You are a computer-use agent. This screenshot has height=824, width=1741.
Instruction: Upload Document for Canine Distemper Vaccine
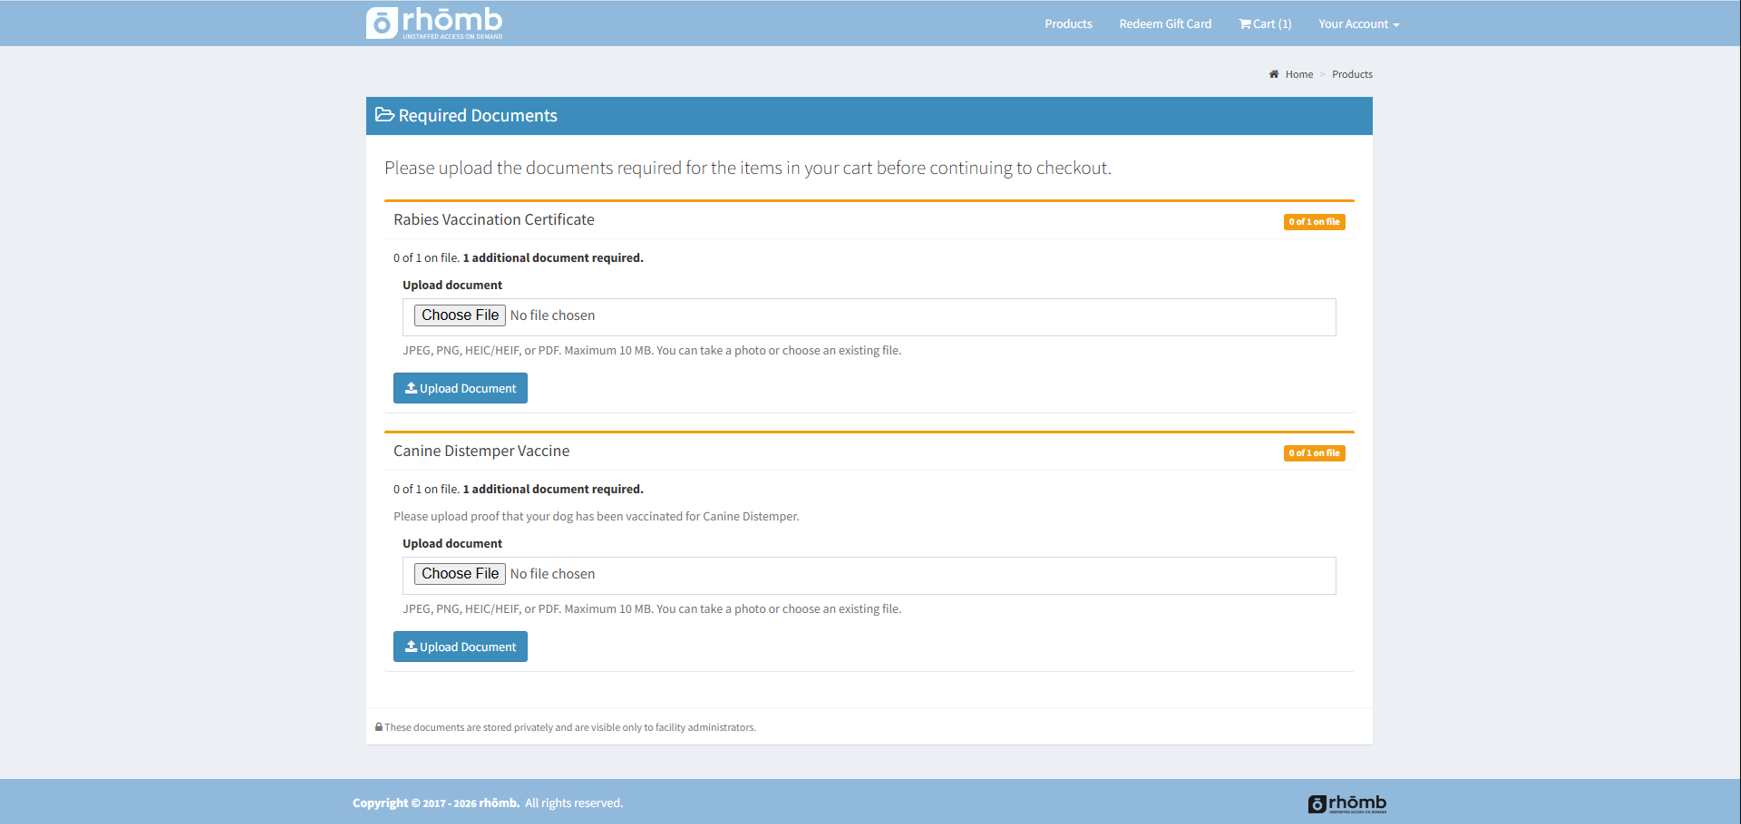[x=460, y=647]
